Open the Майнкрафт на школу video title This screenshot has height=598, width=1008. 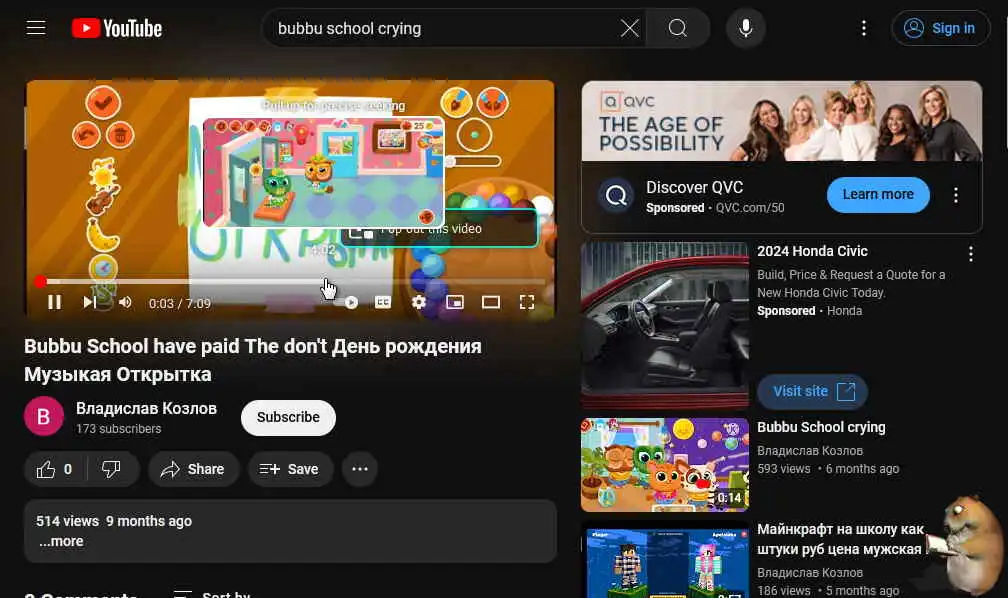click(x=840, y=539)
